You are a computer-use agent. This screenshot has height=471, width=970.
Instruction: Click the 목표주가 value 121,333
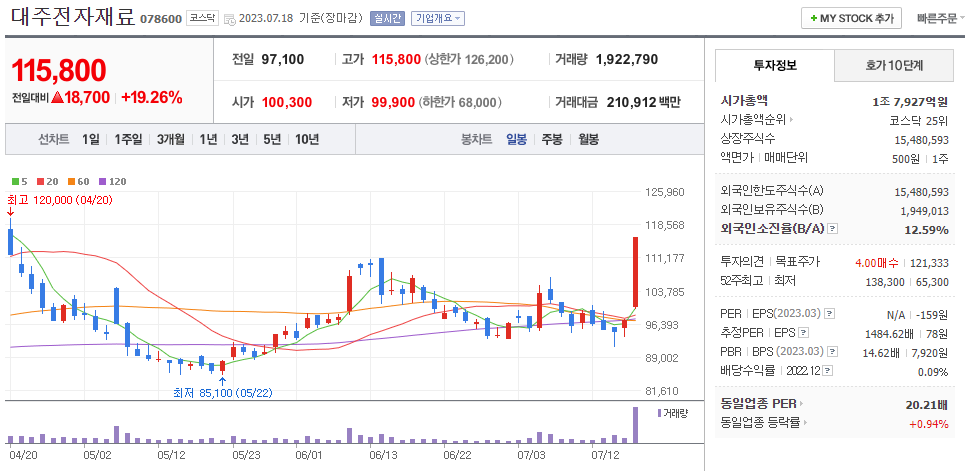pos(930,263)
